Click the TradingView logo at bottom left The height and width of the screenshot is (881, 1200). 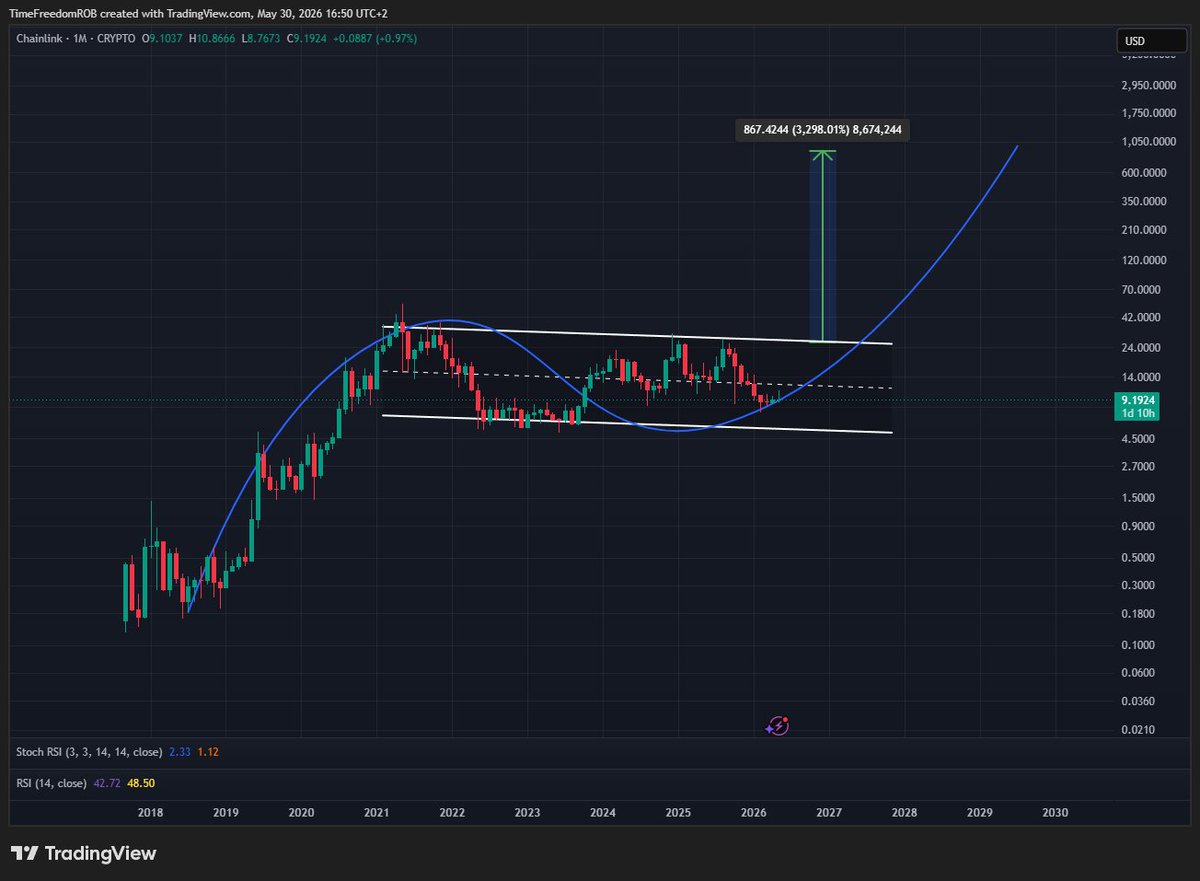click(85, 854)
